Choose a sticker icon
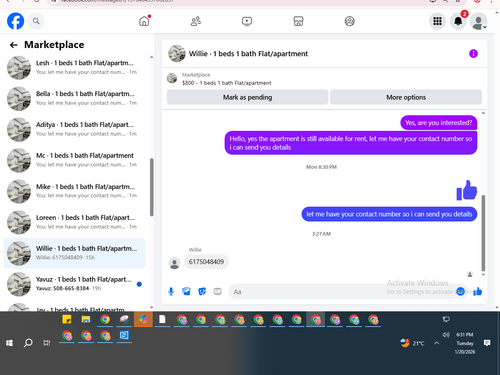This screenshot has height=375, width=500. (x=202, y=292)
